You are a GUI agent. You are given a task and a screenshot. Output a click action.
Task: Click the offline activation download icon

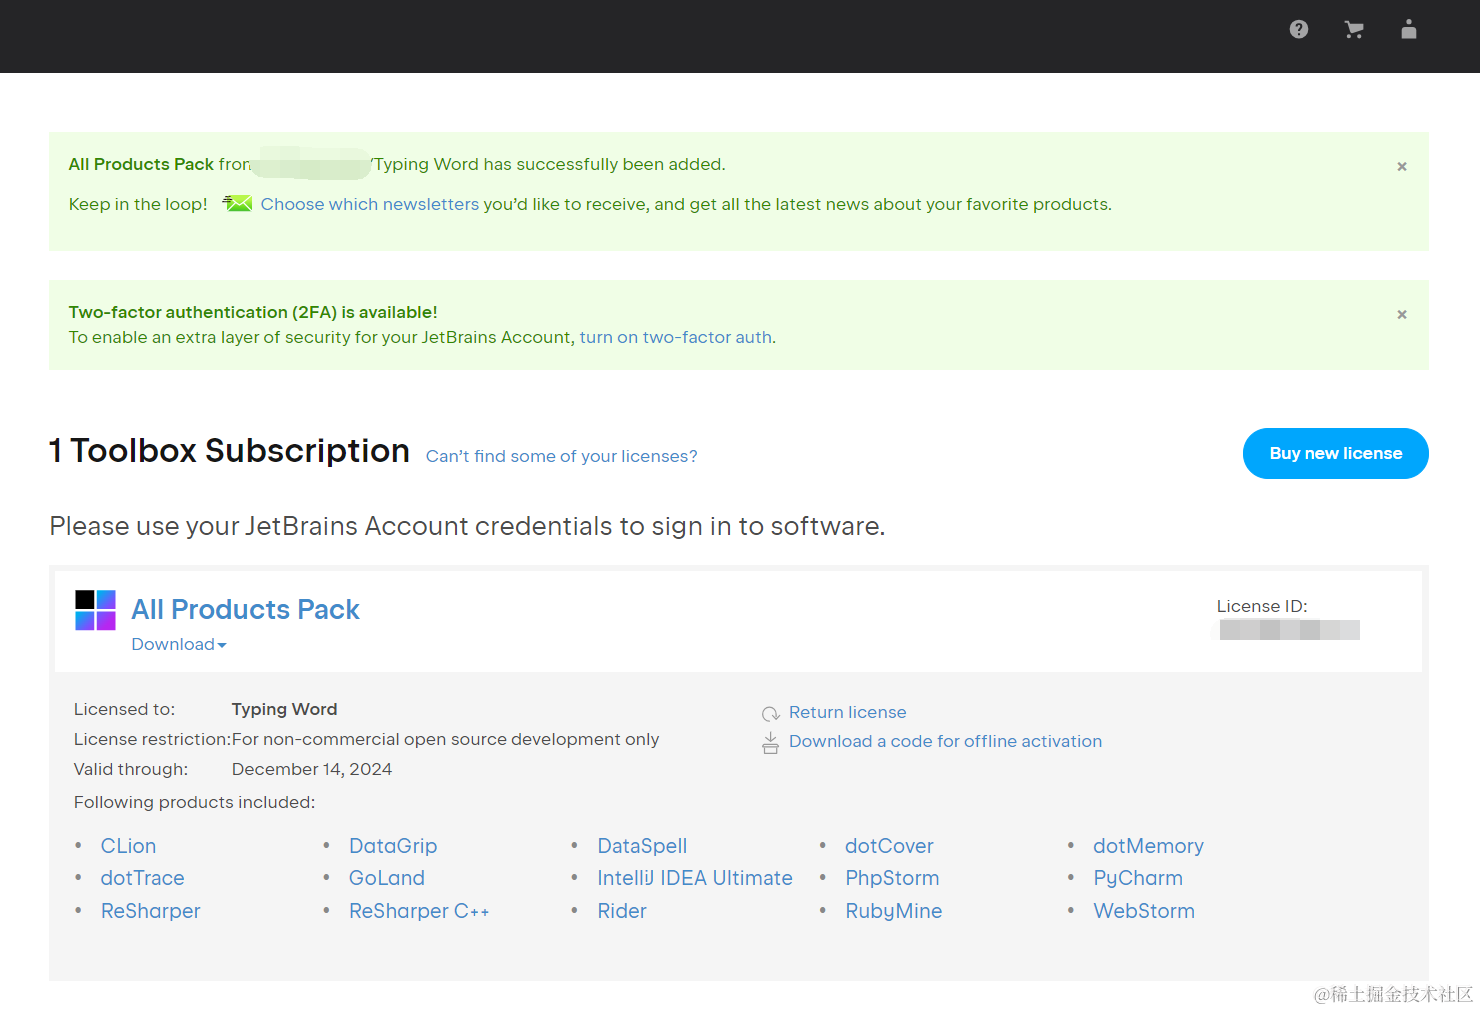pos(771,742)
